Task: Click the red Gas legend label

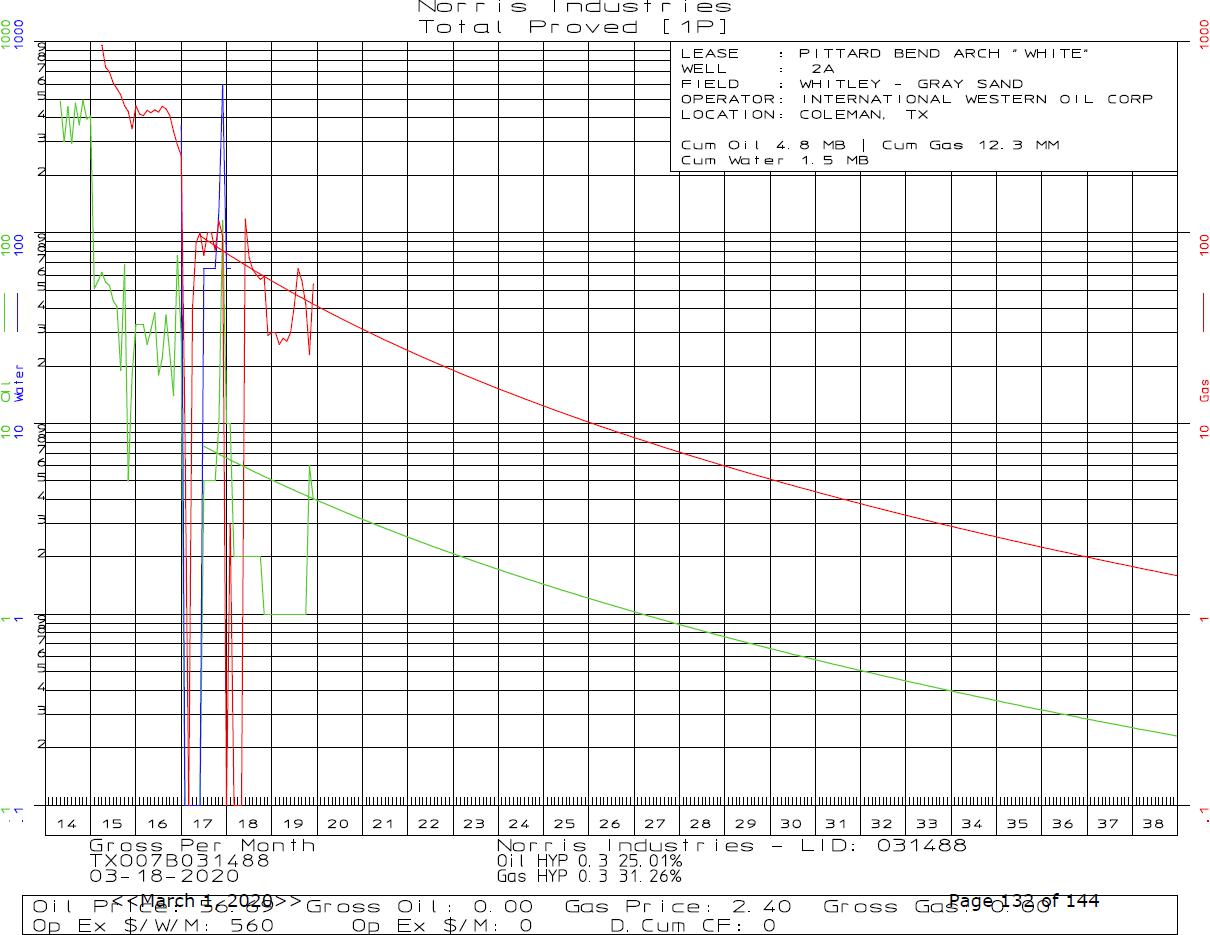Action: [x=1204, y=390]
